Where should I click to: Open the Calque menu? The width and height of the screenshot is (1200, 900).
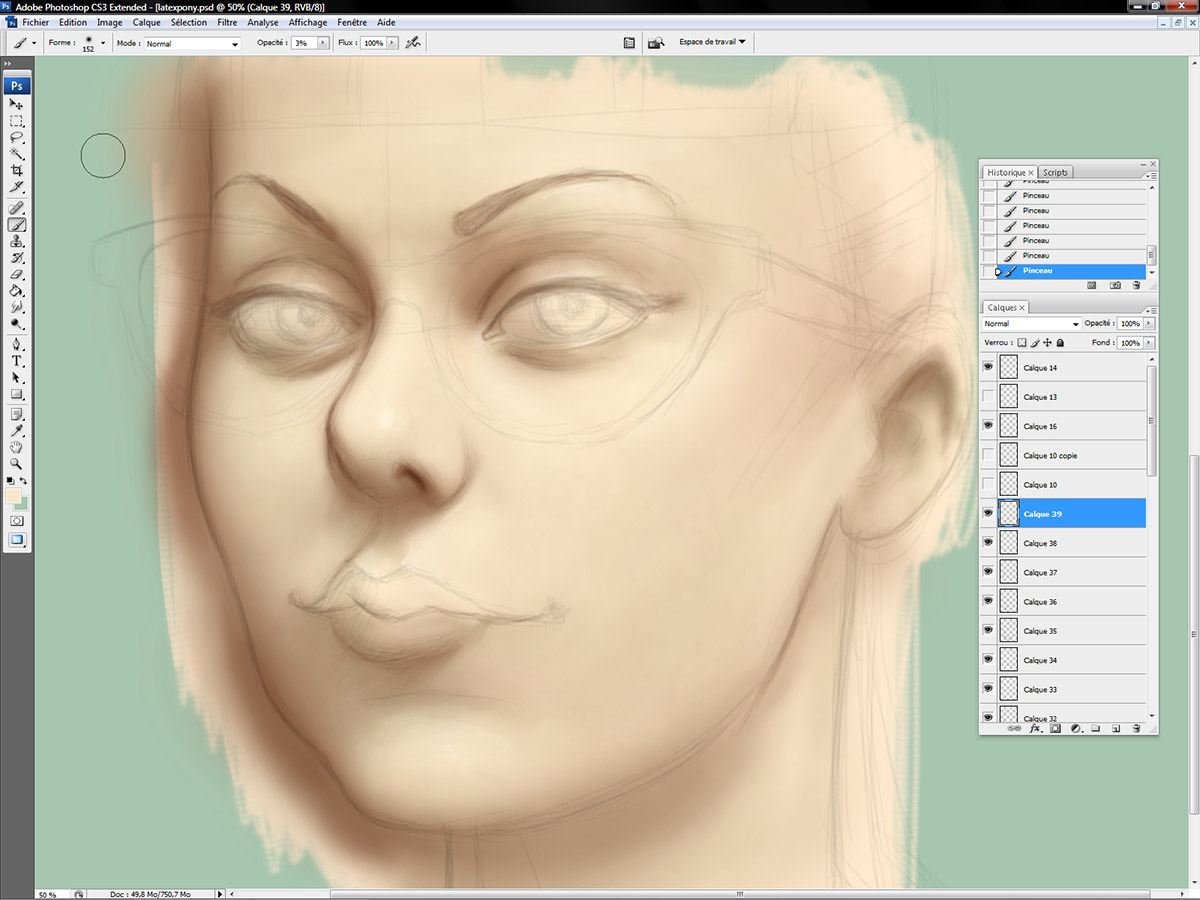coord(146,22)
